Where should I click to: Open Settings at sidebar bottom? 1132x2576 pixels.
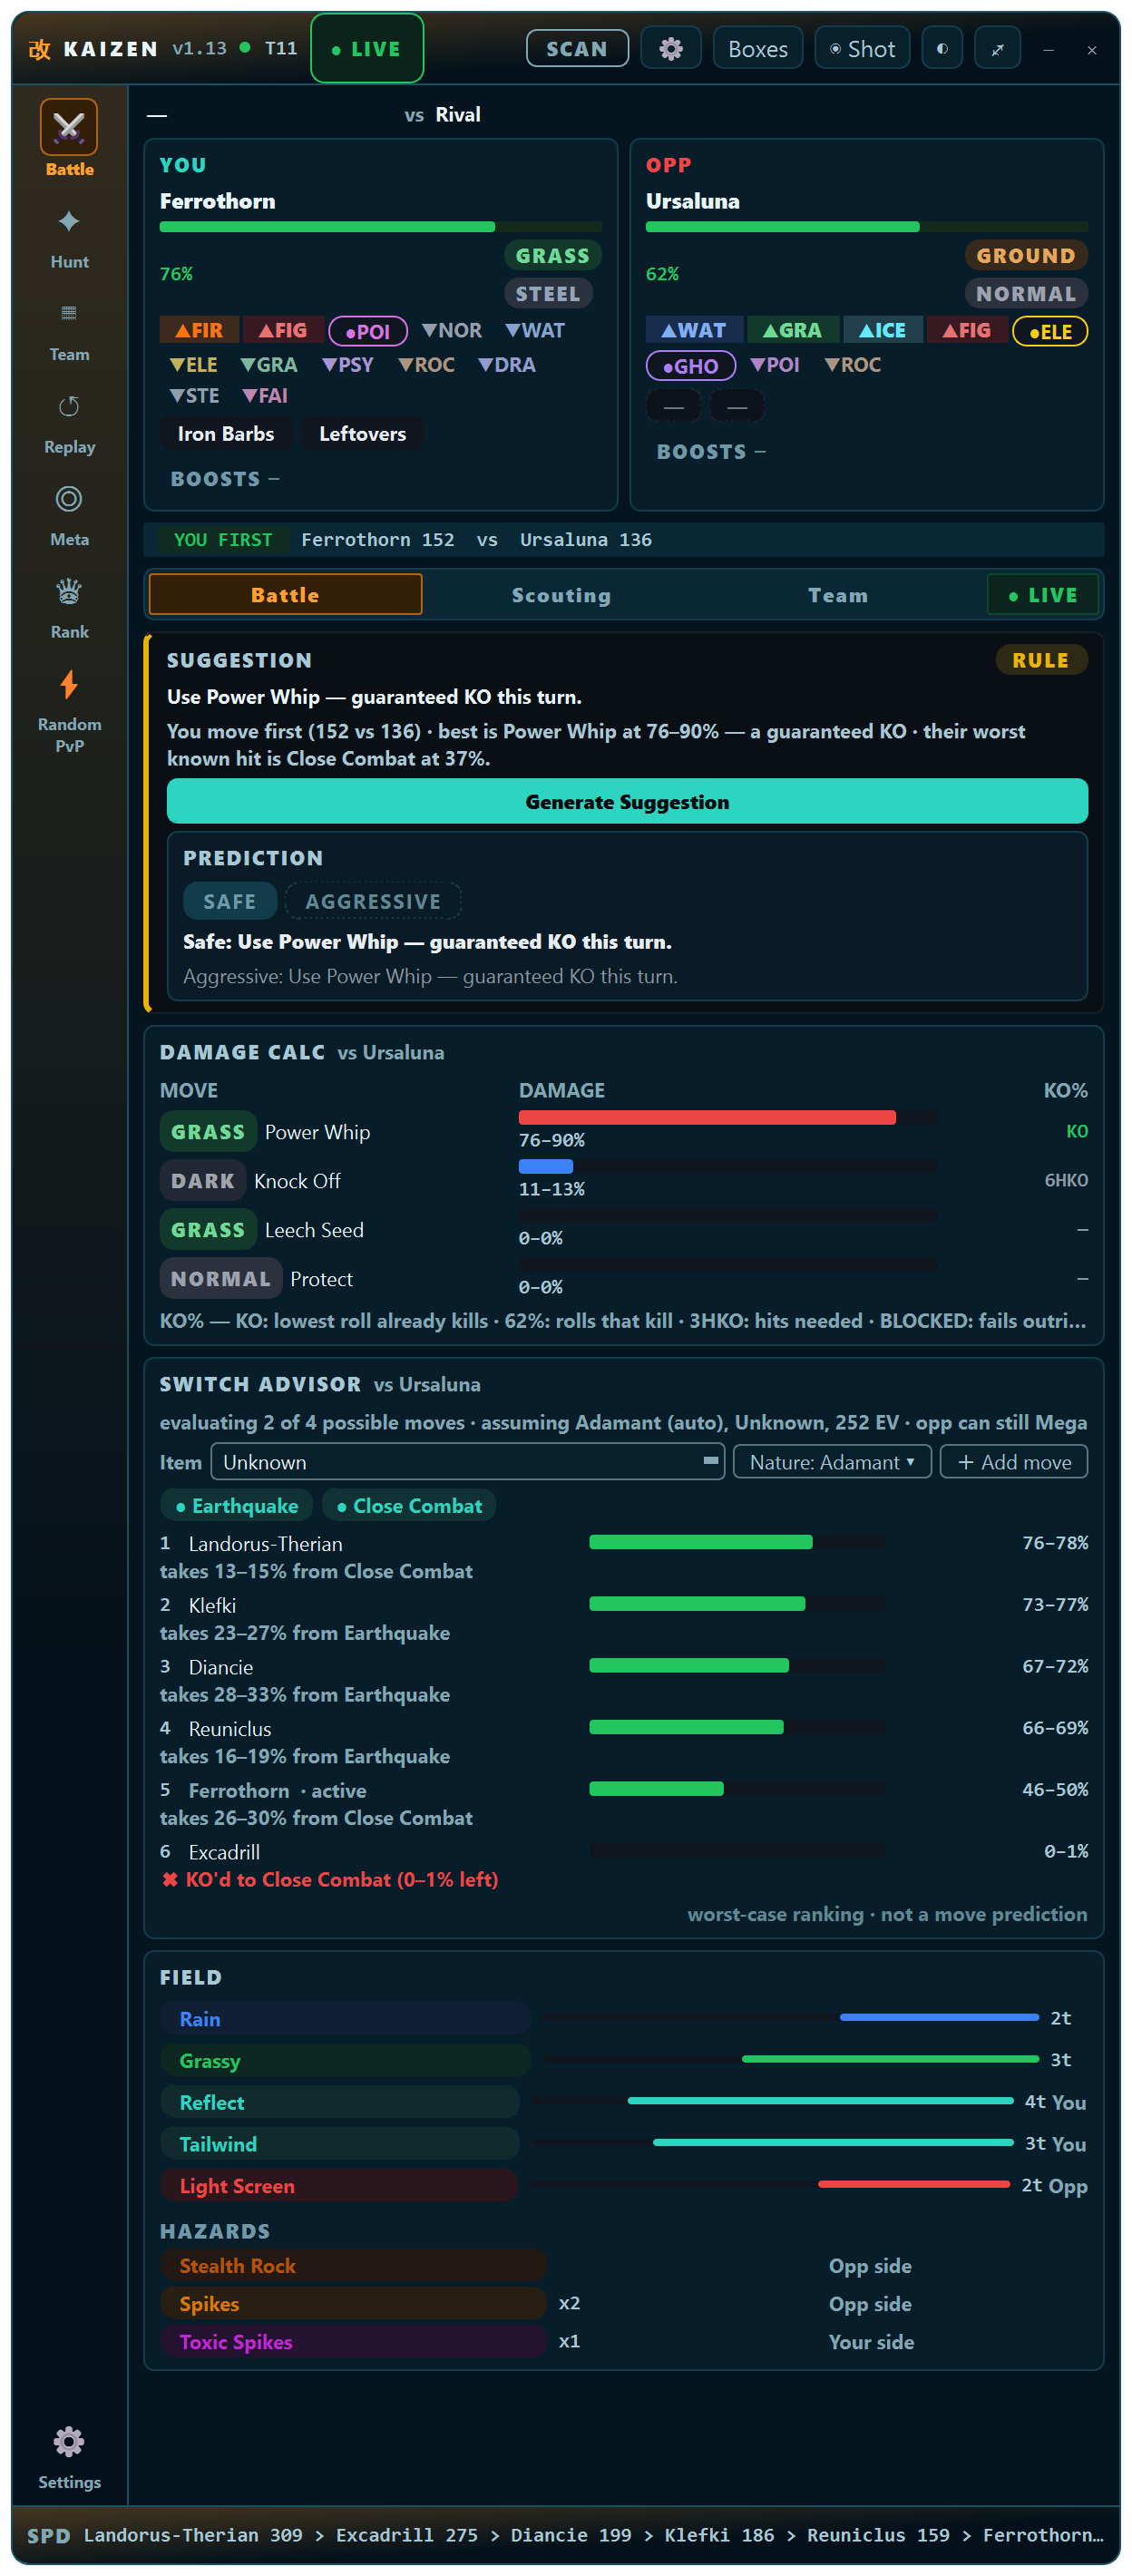(69, 2457)
